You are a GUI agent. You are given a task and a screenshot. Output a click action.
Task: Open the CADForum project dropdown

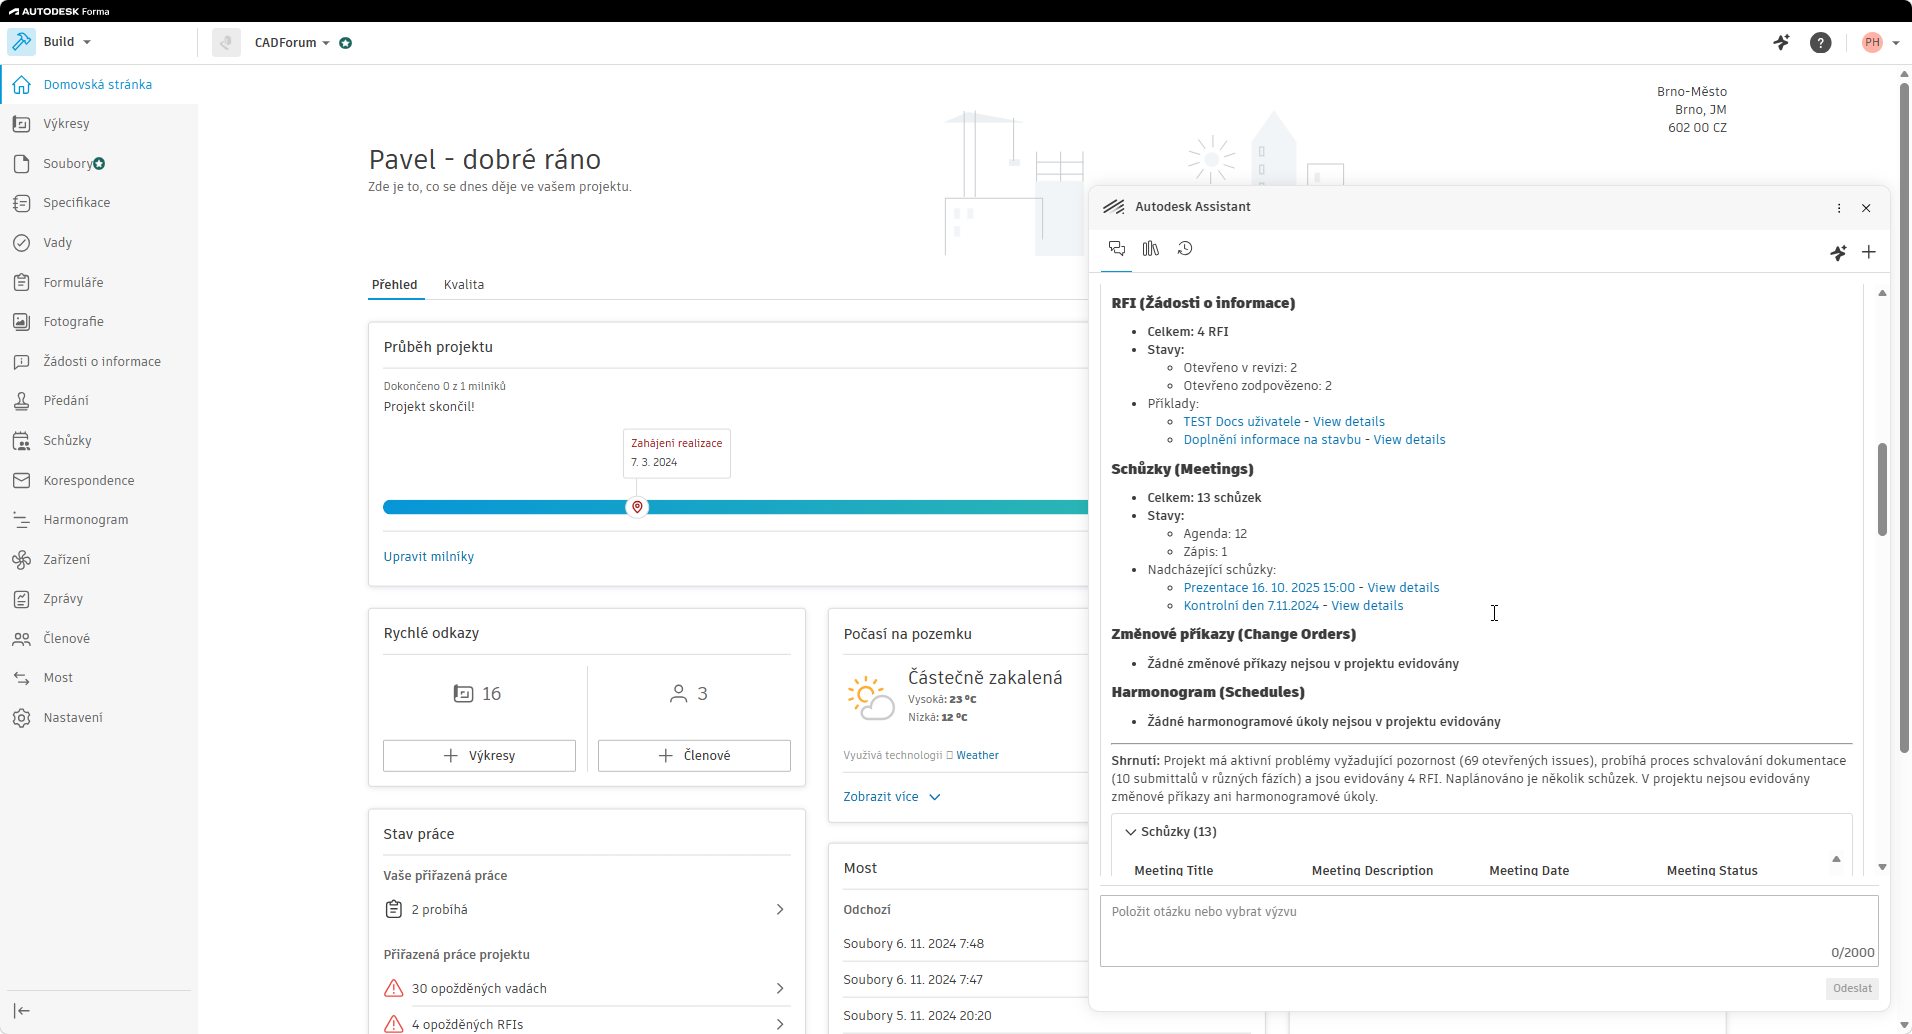292,43
